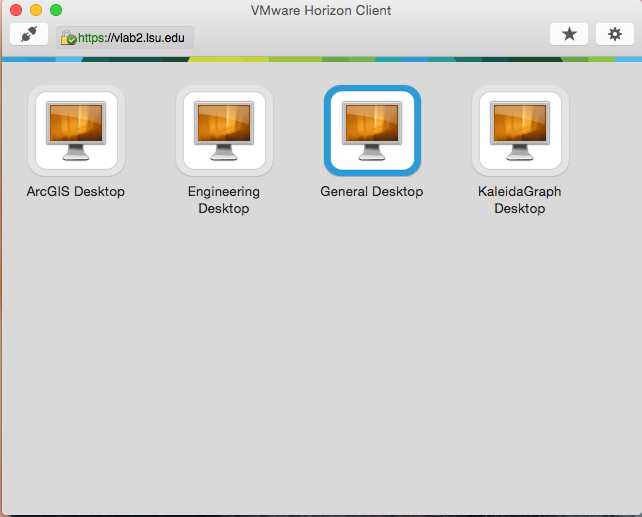Click the General Desktop label

tap(372, 192)
